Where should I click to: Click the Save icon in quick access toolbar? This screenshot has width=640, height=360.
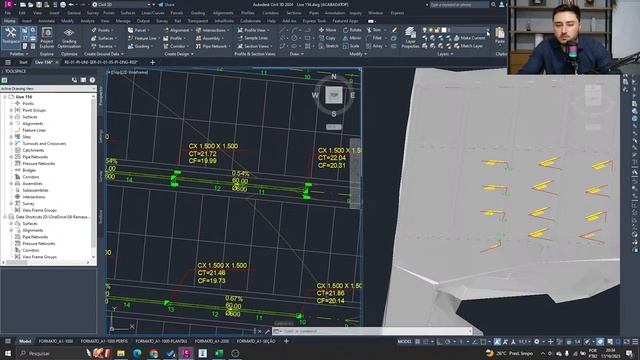click(38, 4)
